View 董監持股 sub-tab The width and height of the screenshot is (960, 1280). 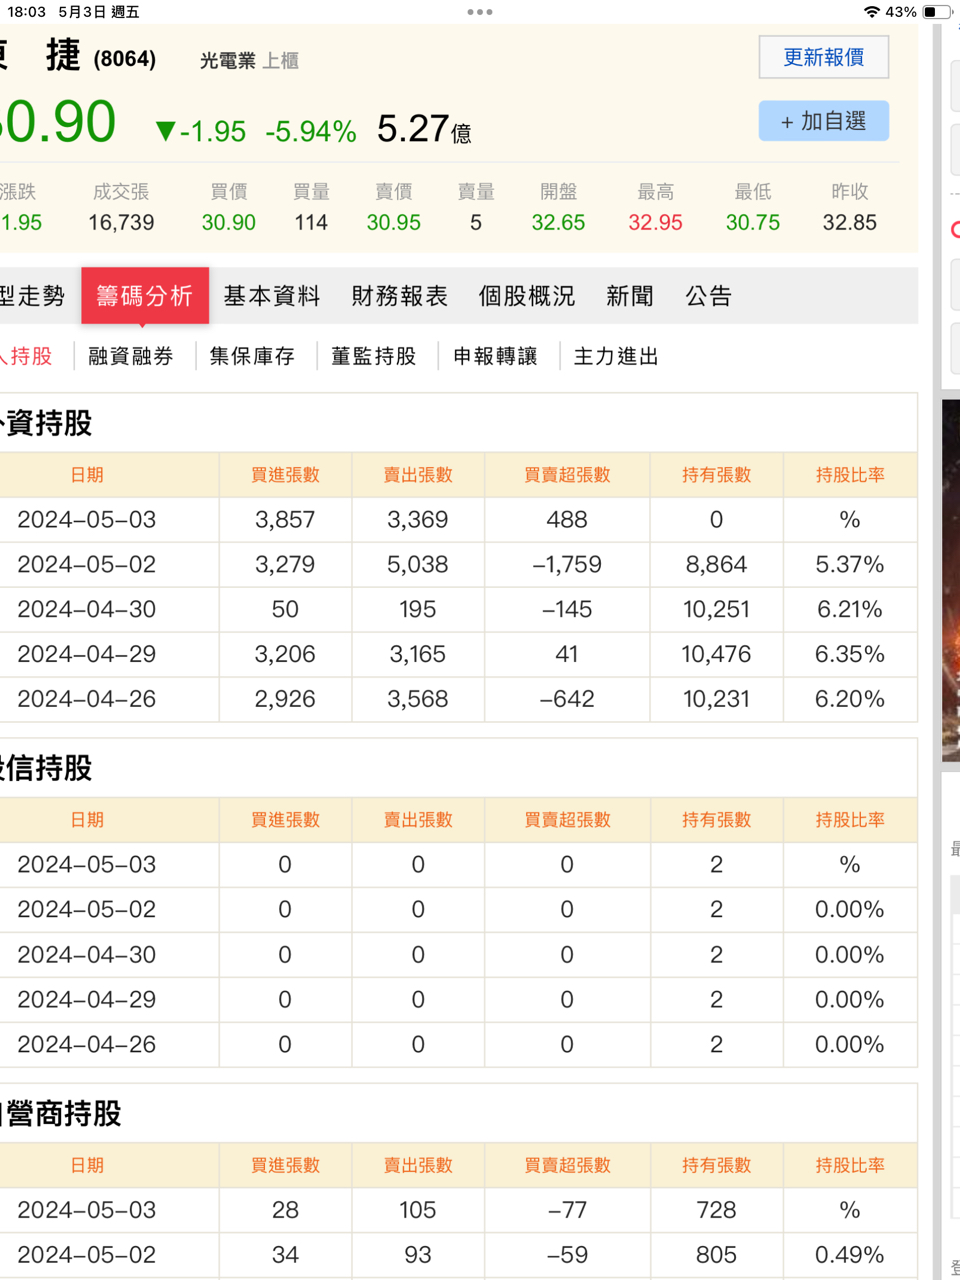(x=373, y=356)
